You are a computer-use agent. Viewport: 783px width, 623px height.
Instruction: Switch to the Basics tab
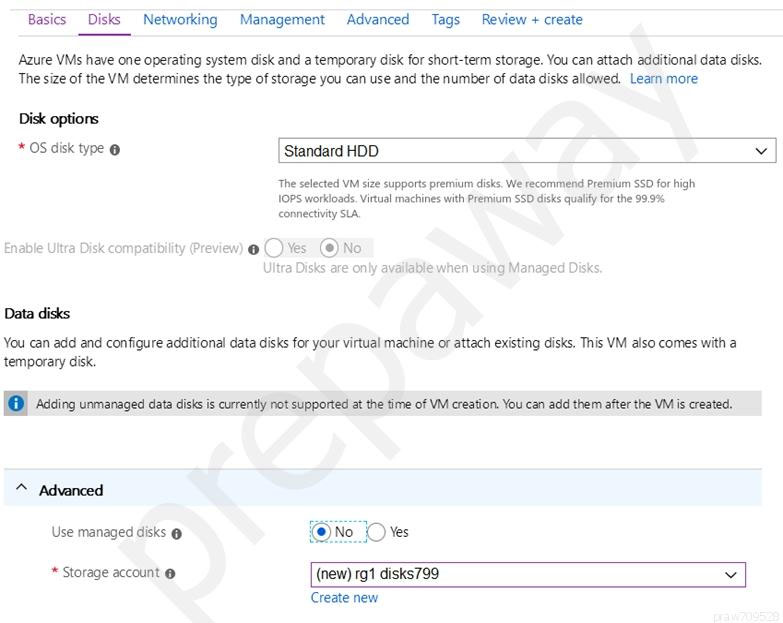click(x=47, y=19)
